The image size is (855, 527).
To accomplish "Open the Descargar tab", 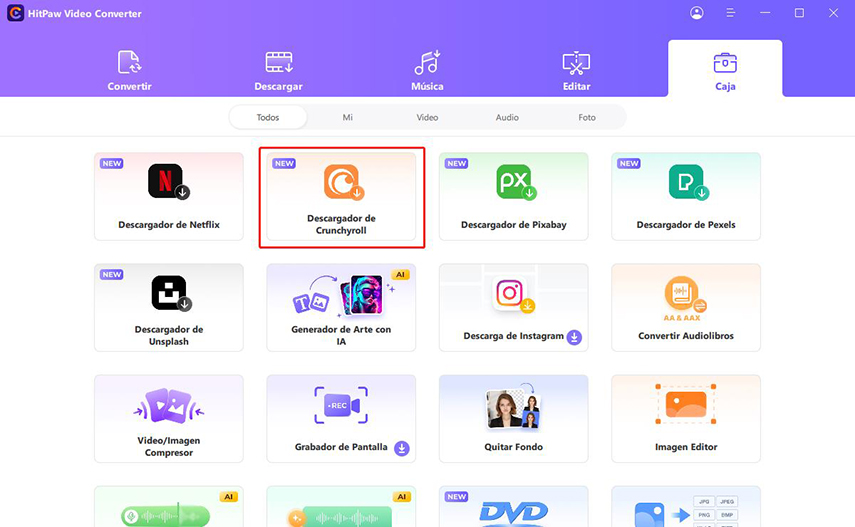I will click(x=278, y=70).
